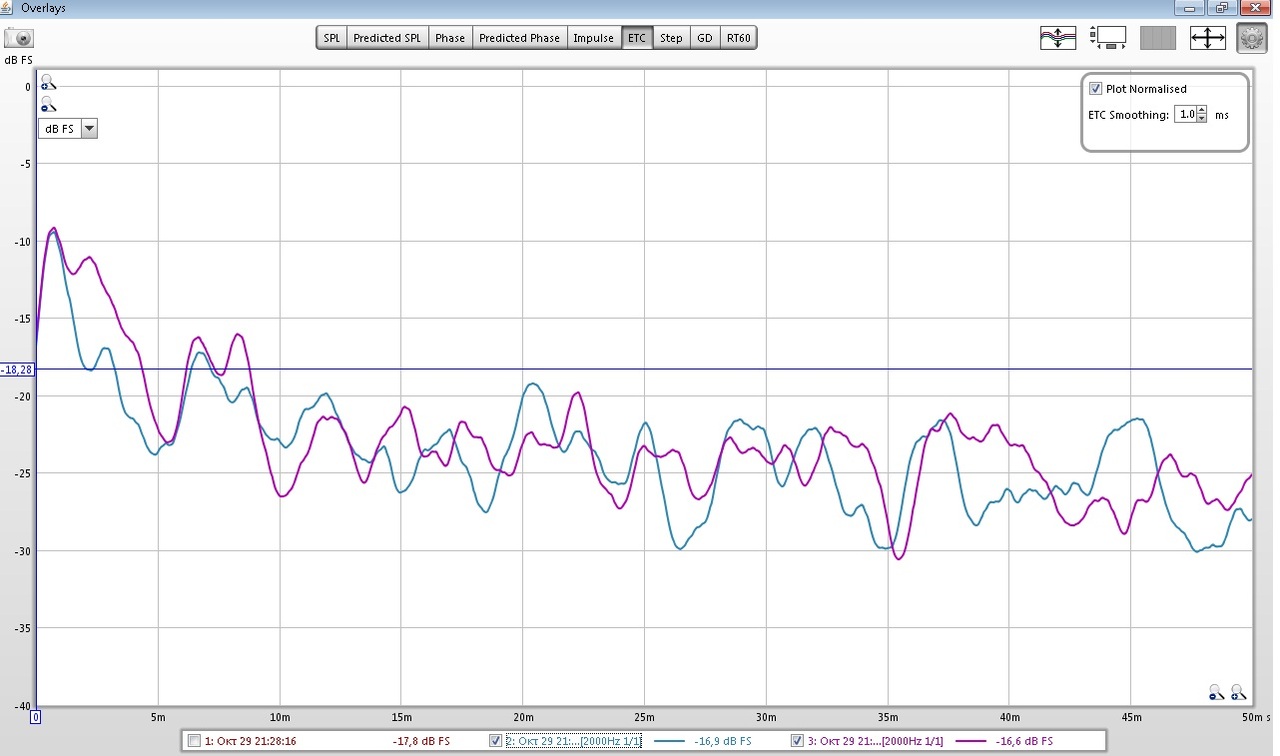This screenshot has height=756, width=1280.
Task: Switch to the SPL tab
Action: (x=332, y=38)
